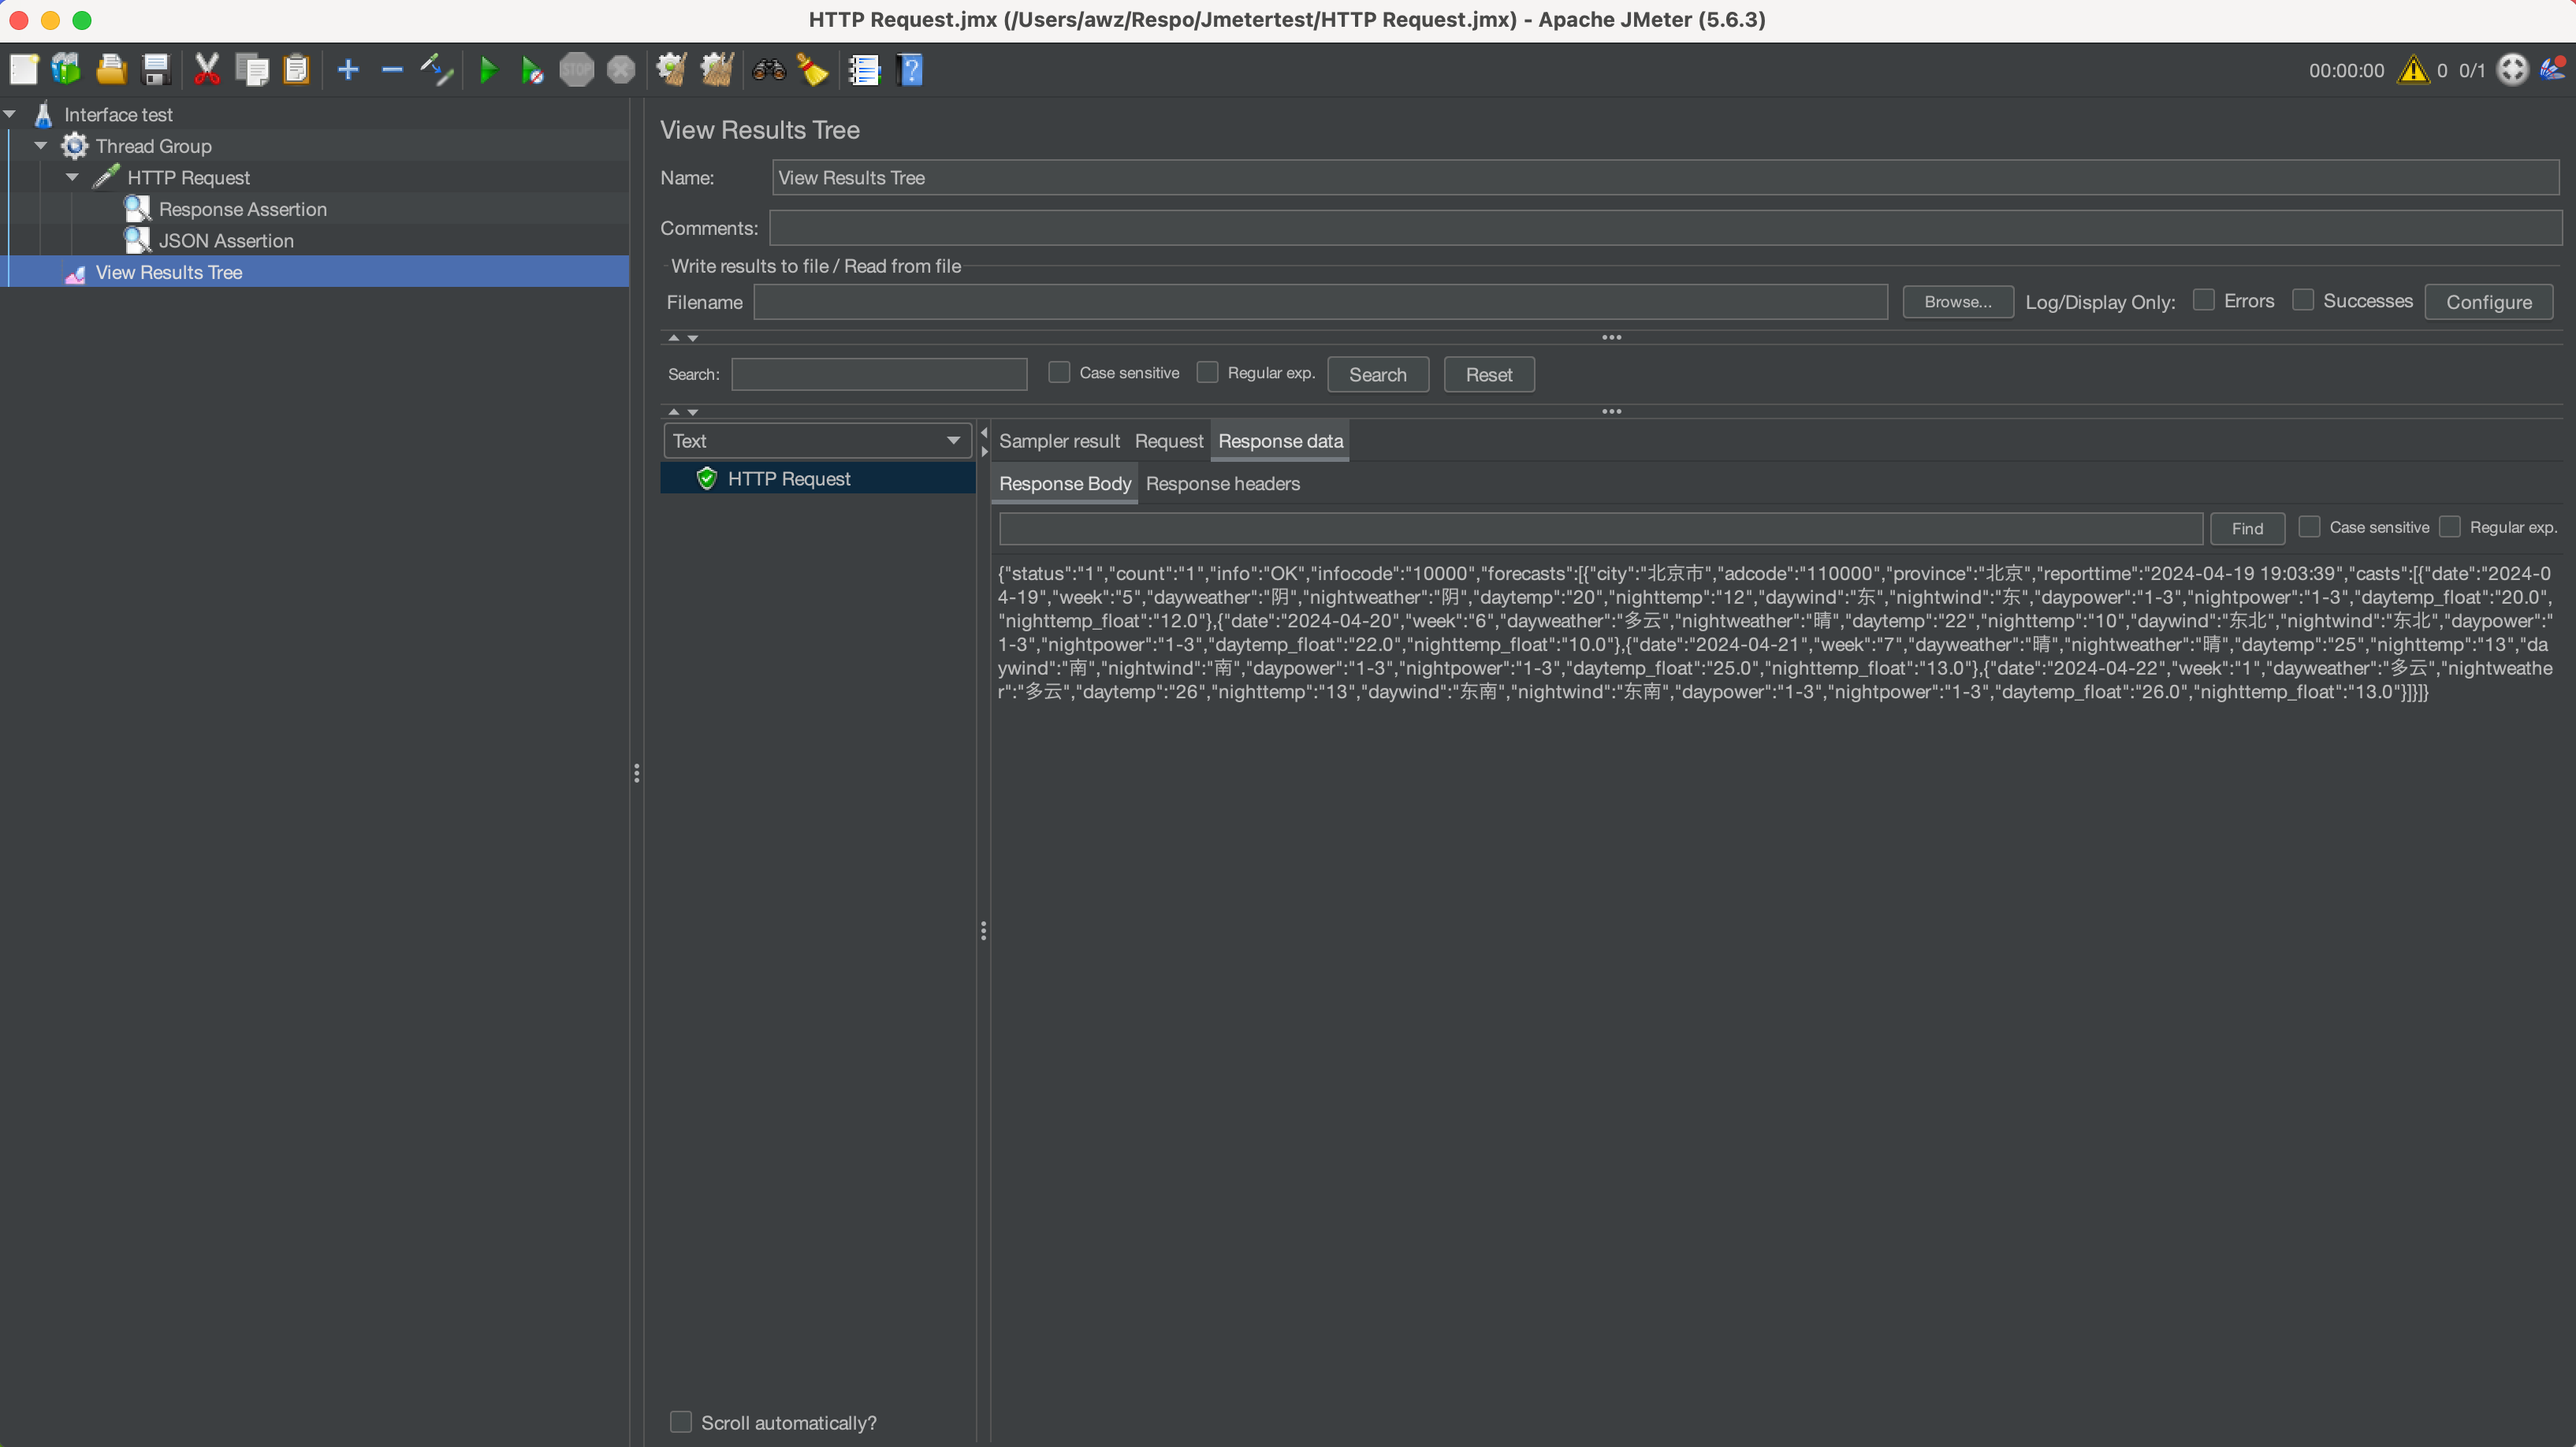The width and height of the screenshot is (2576, 1447).
Task: Clear results with the broom icon
Action: pyautogui.click(x=671, y=70)
